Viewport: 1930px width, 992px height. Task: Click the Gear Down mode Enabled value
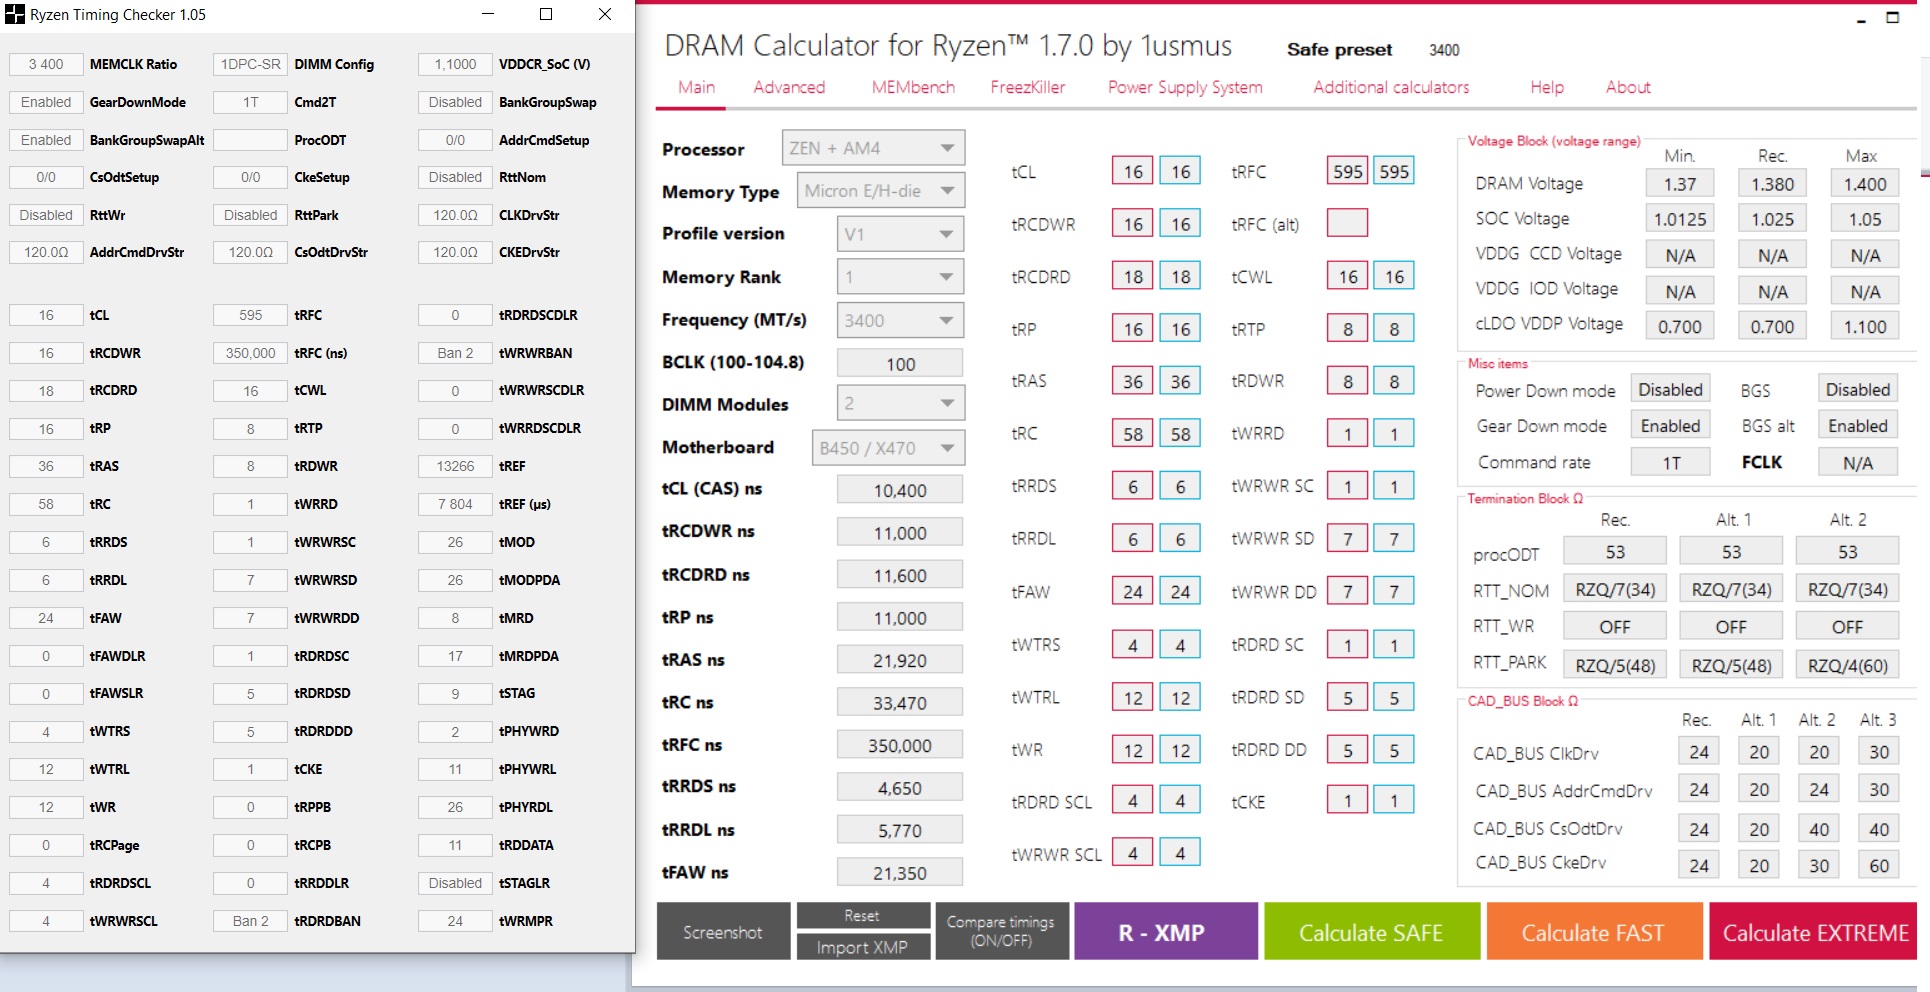(1670, 426)
